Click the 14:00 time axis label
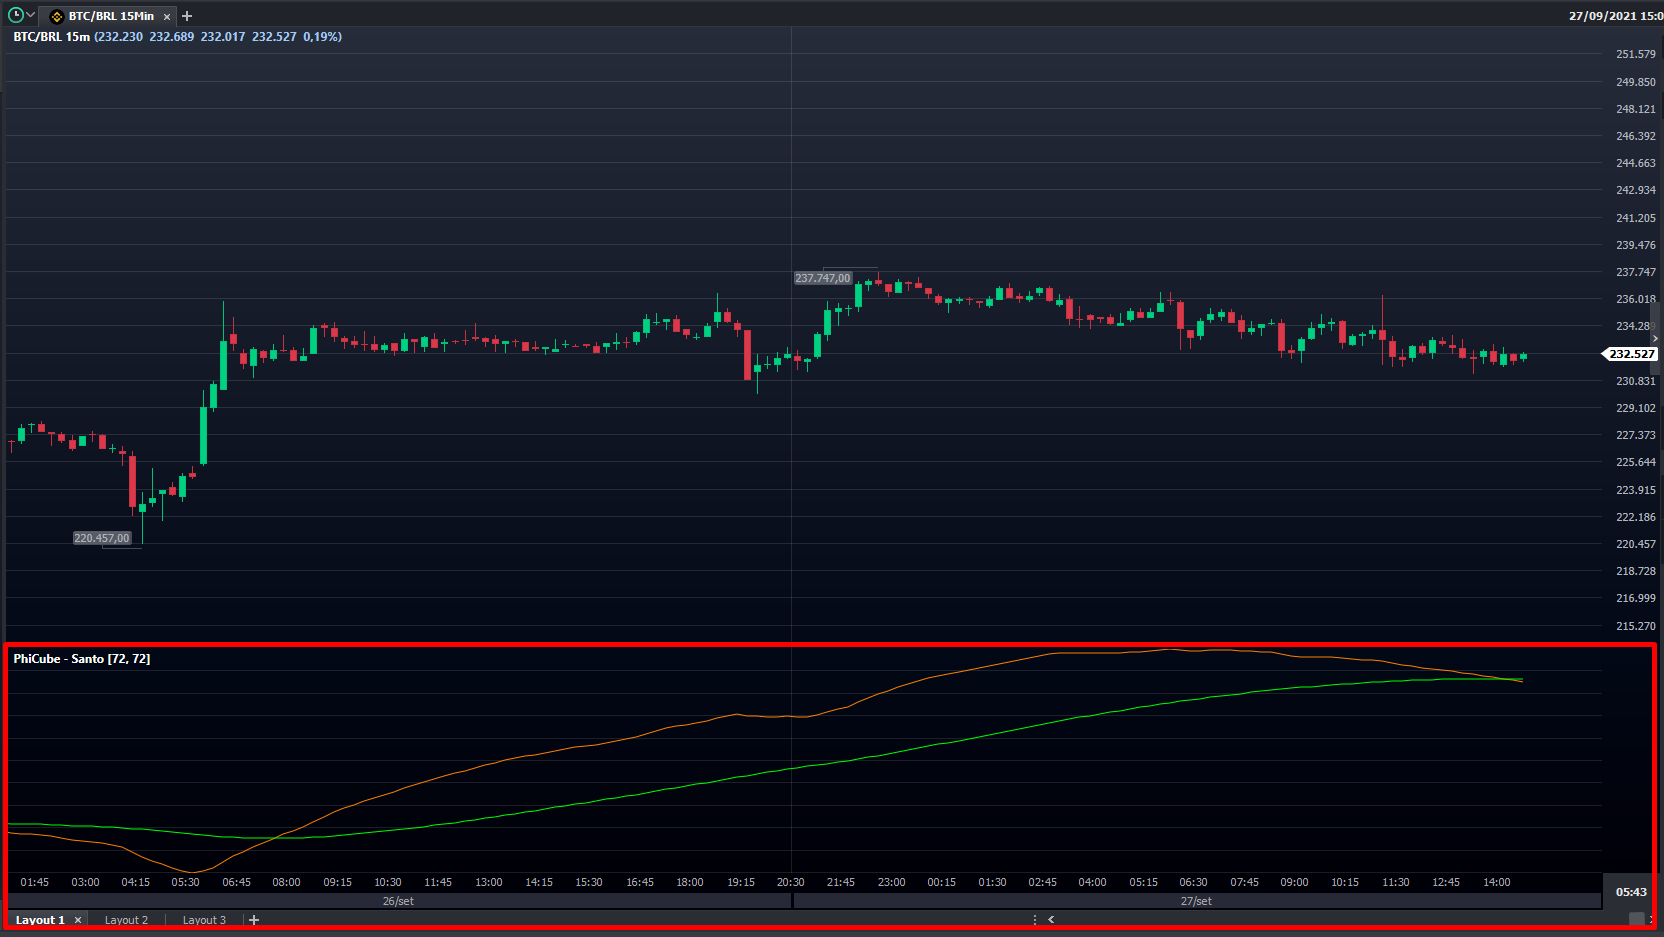 pos(1496,882)
